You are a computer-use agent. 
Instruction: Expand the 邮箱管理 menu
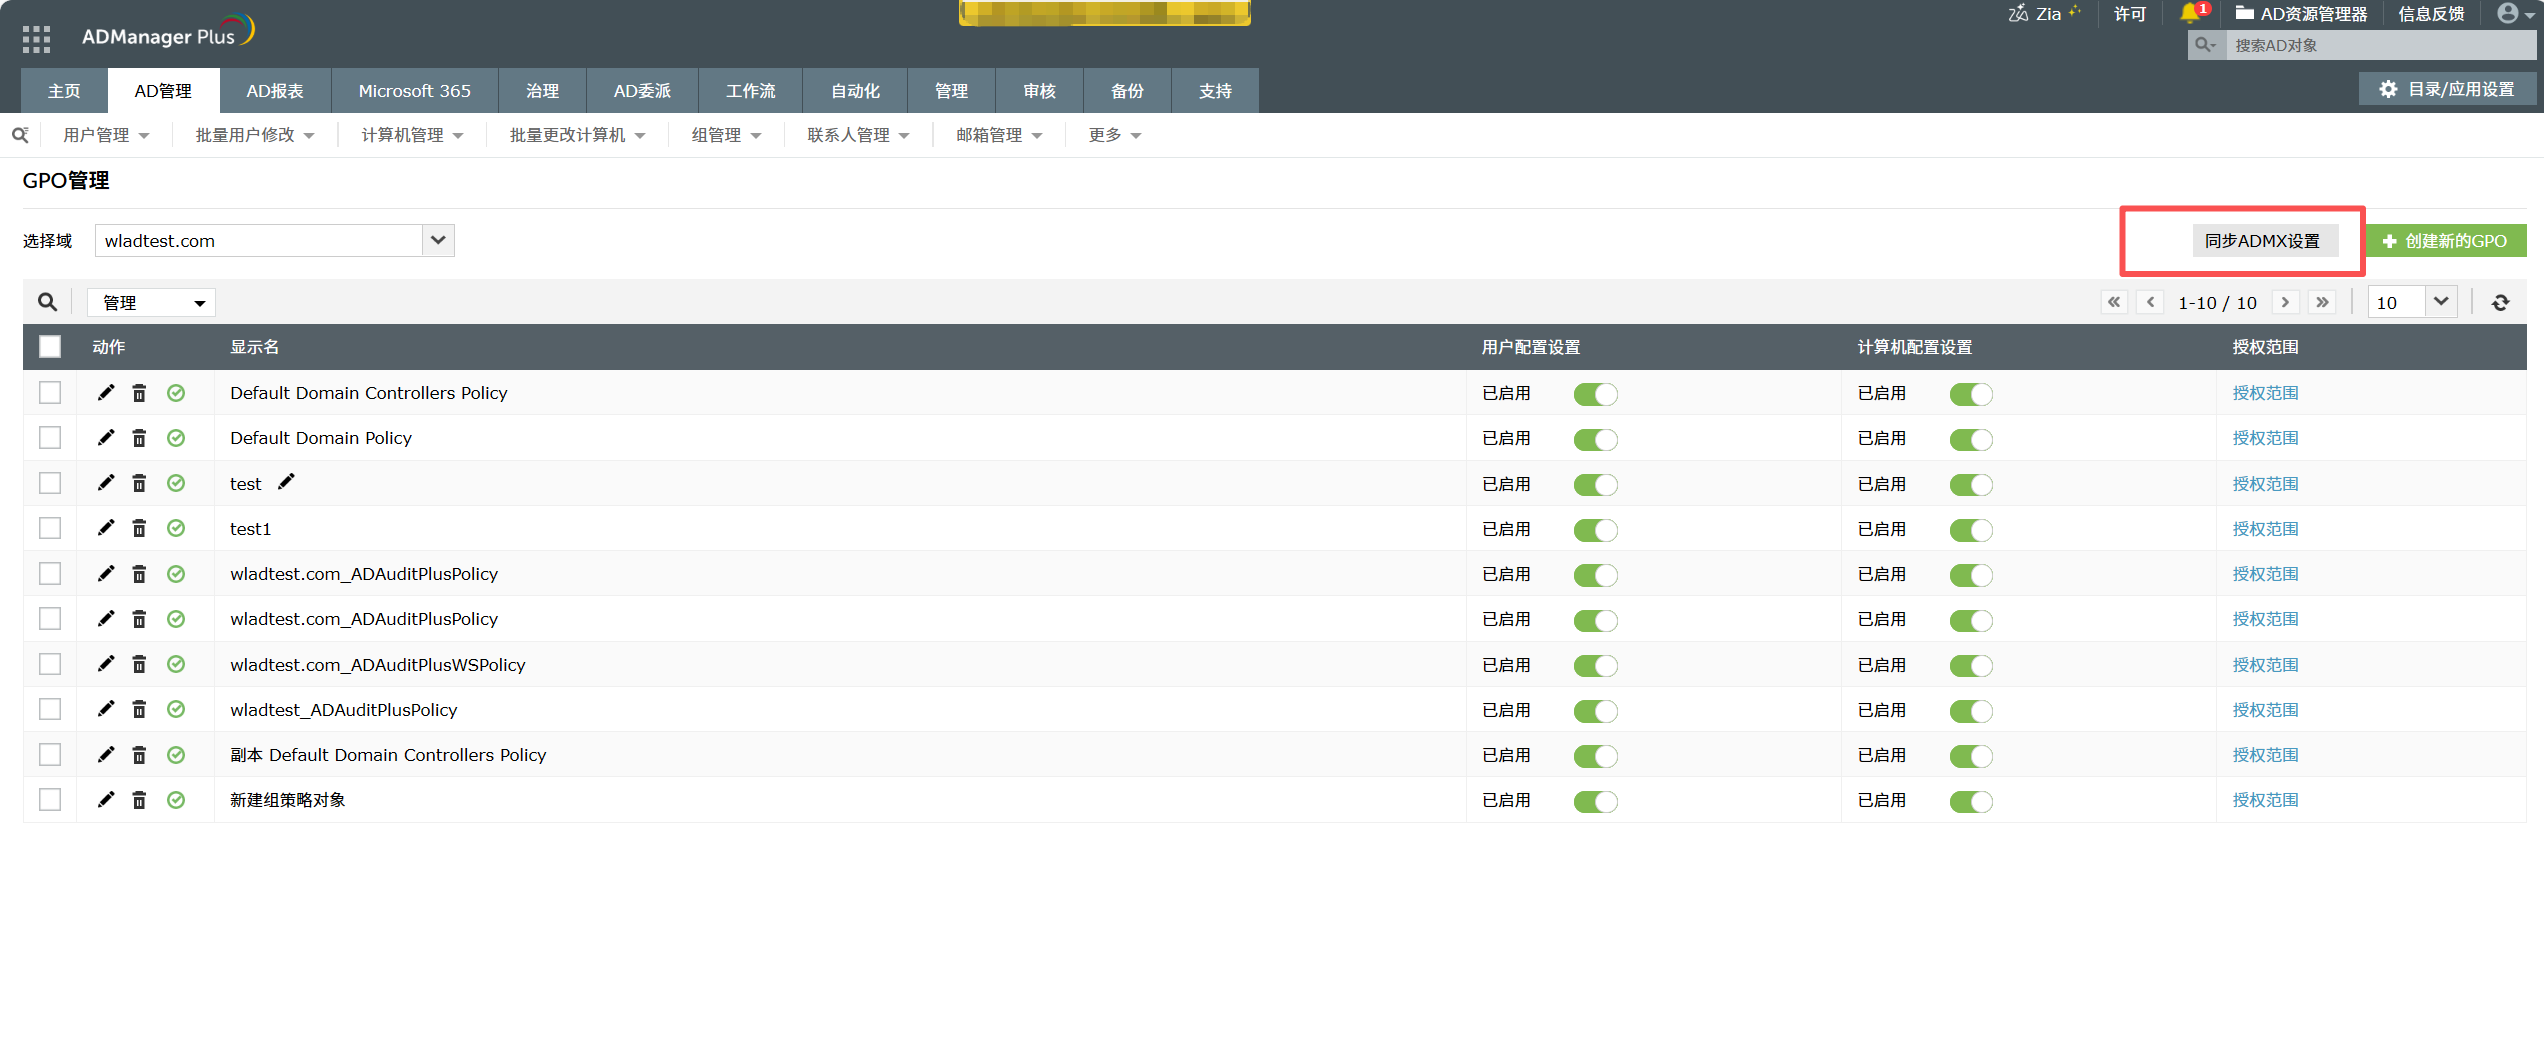(999, 135)
